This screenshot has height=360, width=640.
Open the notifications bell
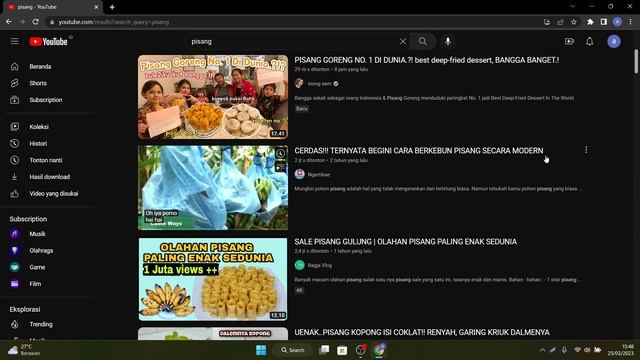590,41
